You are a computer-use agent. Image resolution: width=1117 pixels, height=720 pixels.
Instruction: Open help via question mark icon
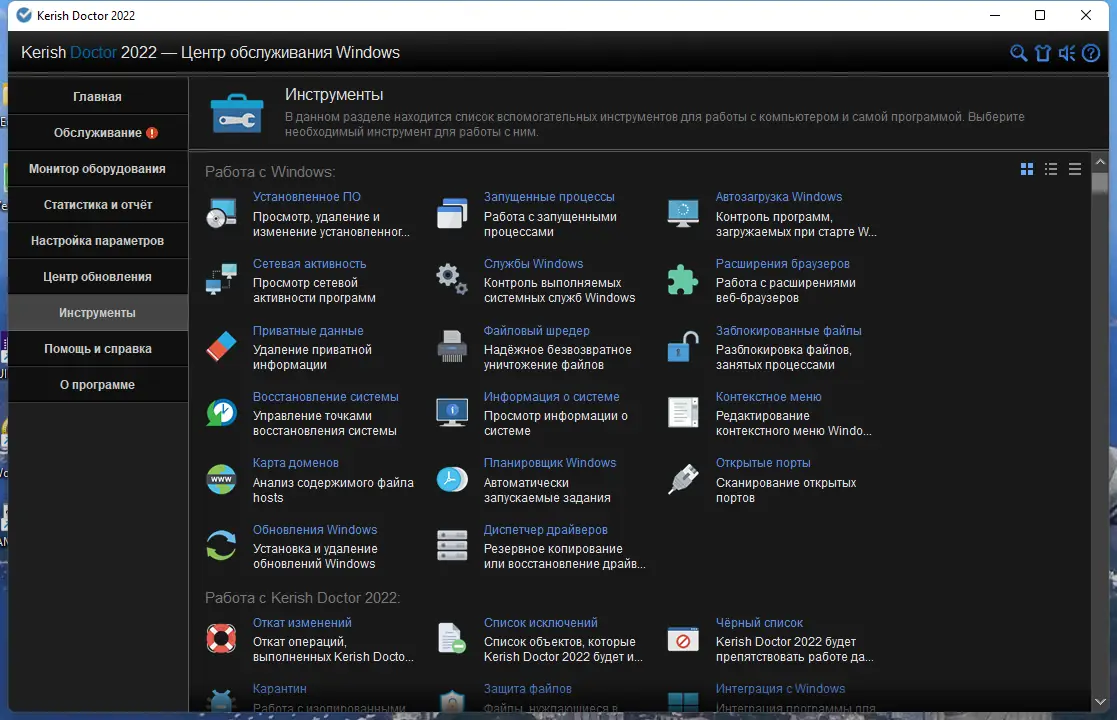point(1091,53)
